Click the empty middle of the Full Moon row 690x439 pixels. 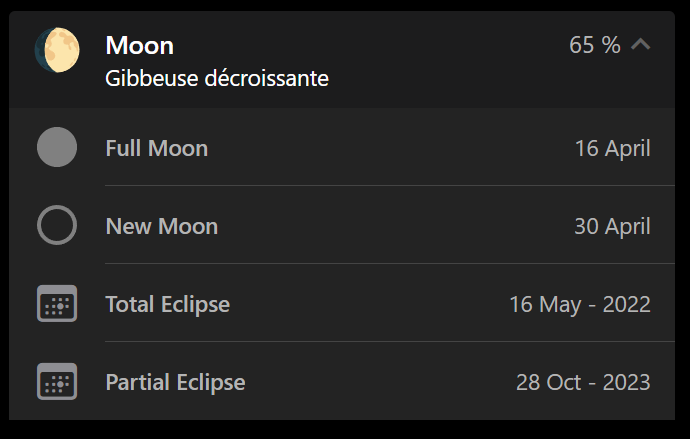390,149
